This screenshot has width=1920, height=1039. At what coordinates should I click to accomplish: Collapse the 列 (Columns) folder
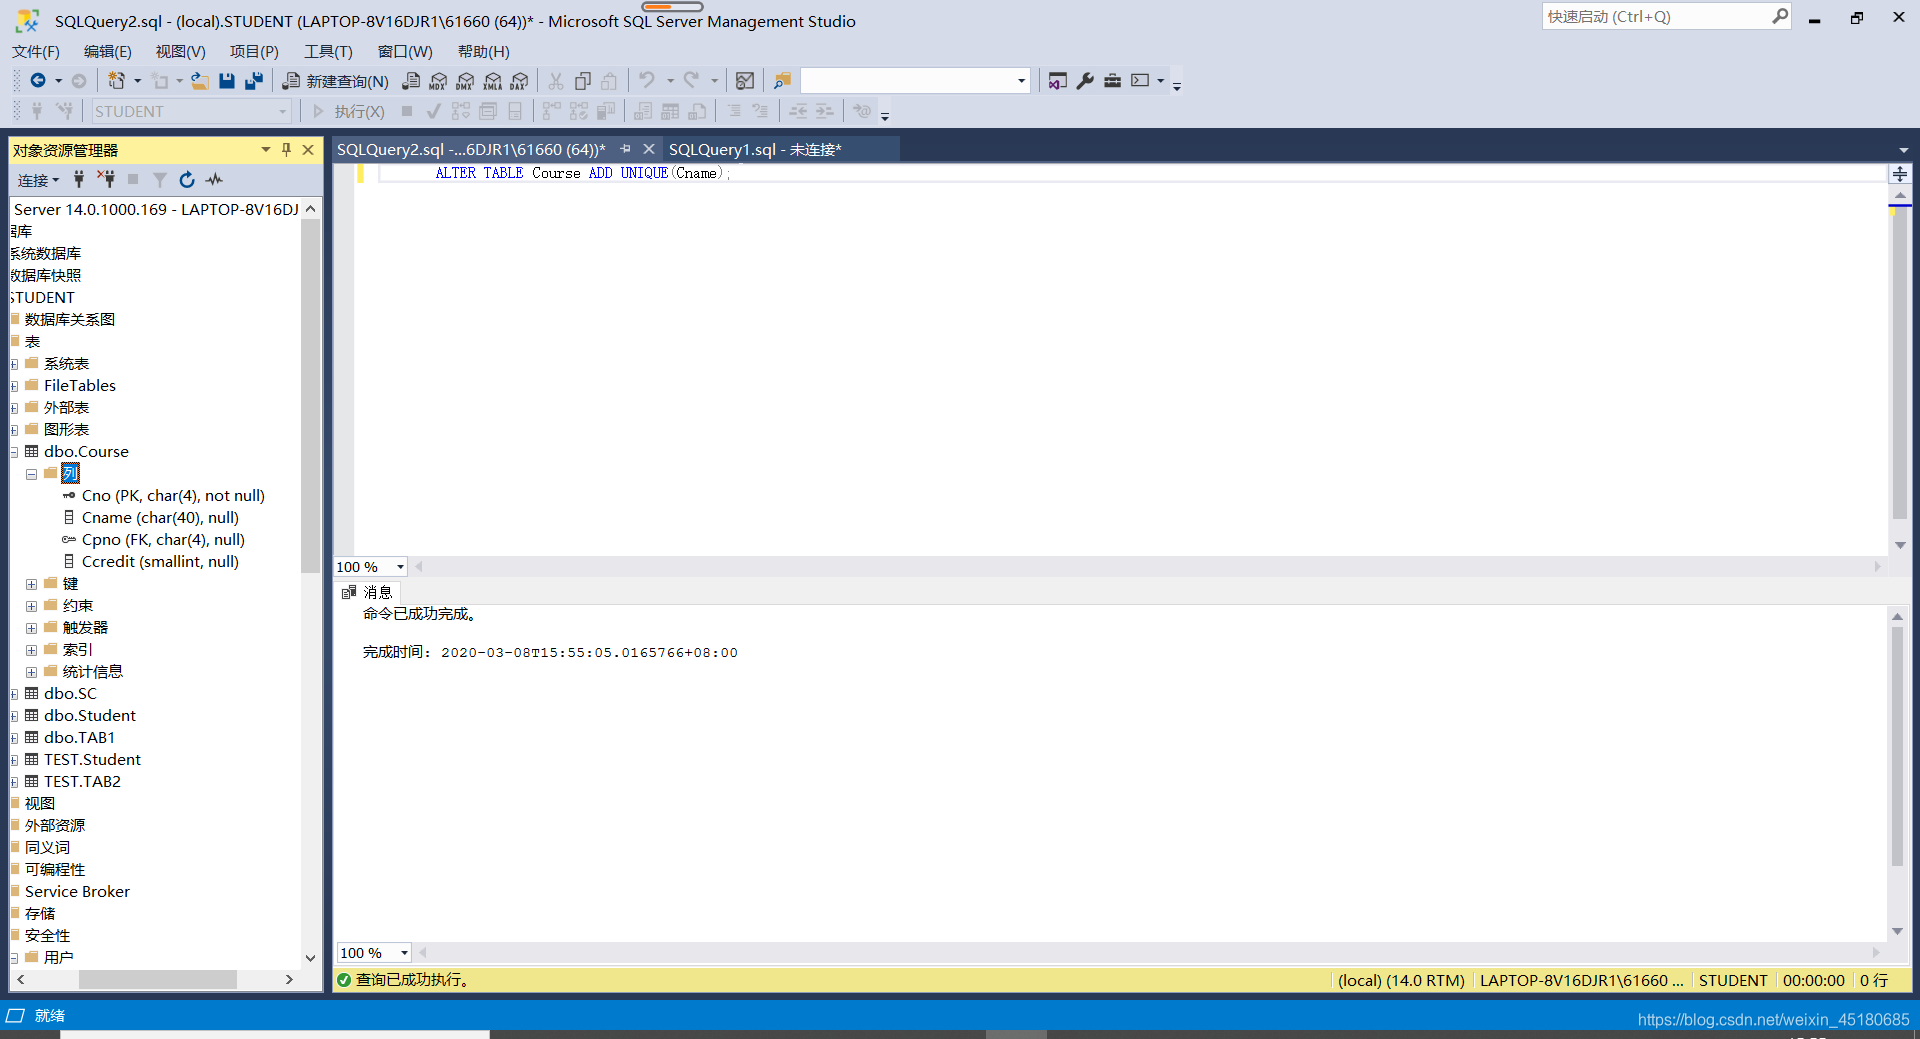point(31,474)
